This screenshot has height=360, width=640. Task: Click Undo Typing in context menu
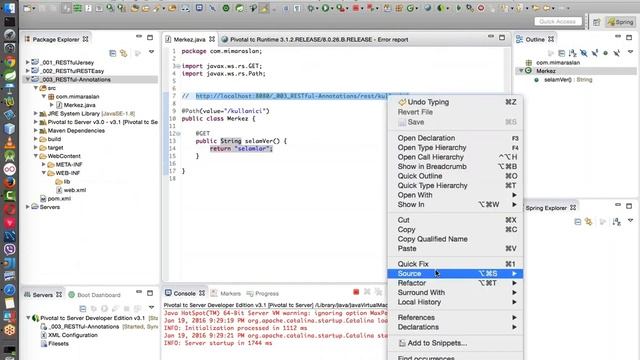point(455,102)
